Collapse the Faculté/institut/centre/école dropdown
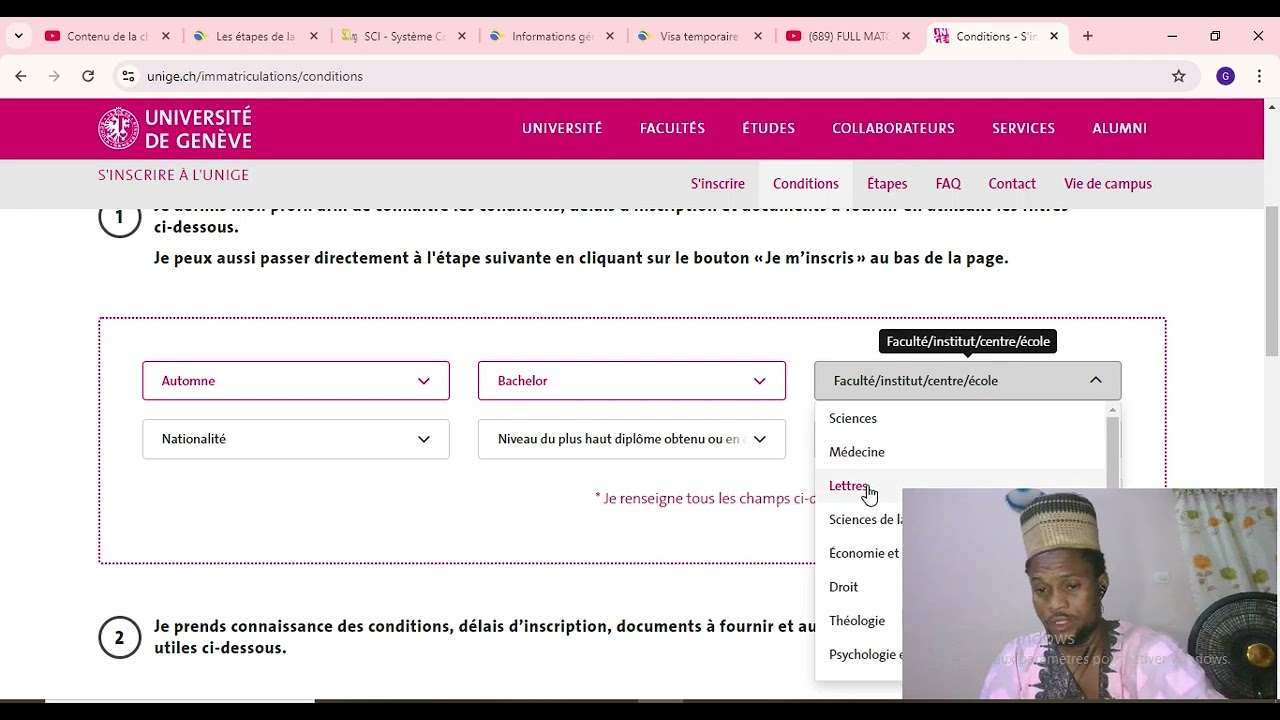The image size is (1280, 720). pos(968,381)
